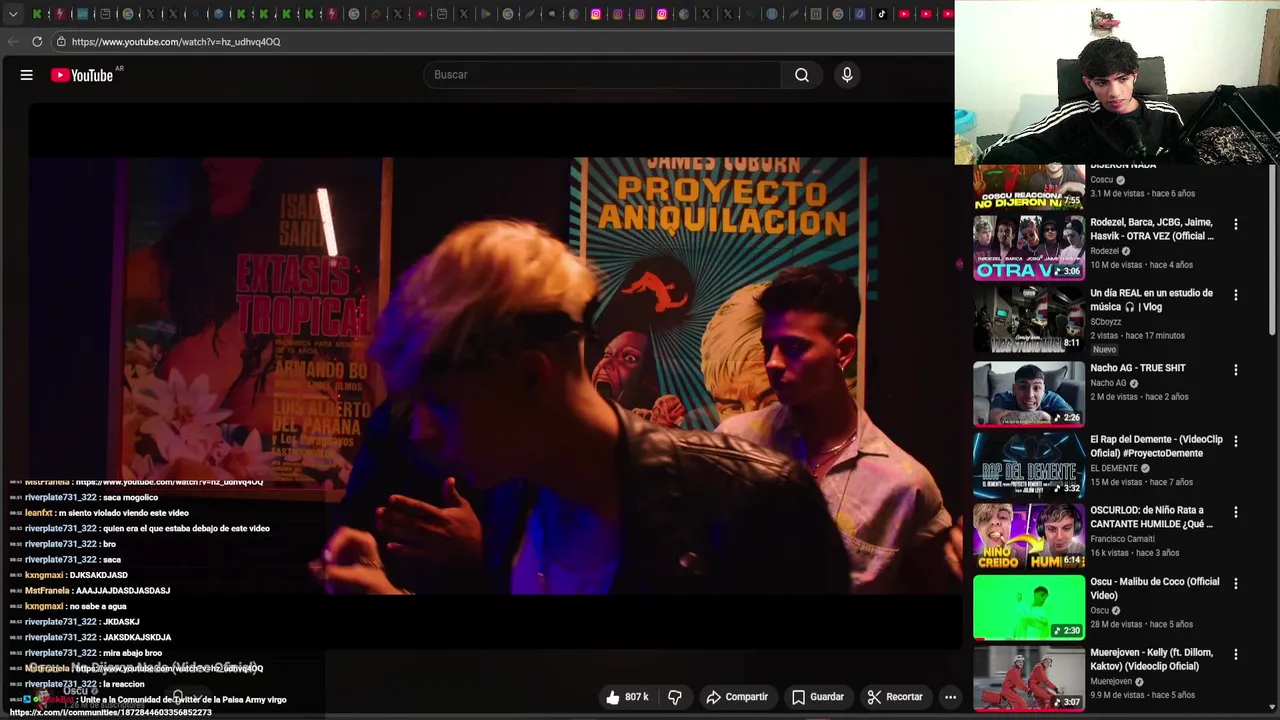Open options menu for El Rap del Demente
Image resolution: width=1280 pixels, height=720 pixels.
click(1236, 441)
